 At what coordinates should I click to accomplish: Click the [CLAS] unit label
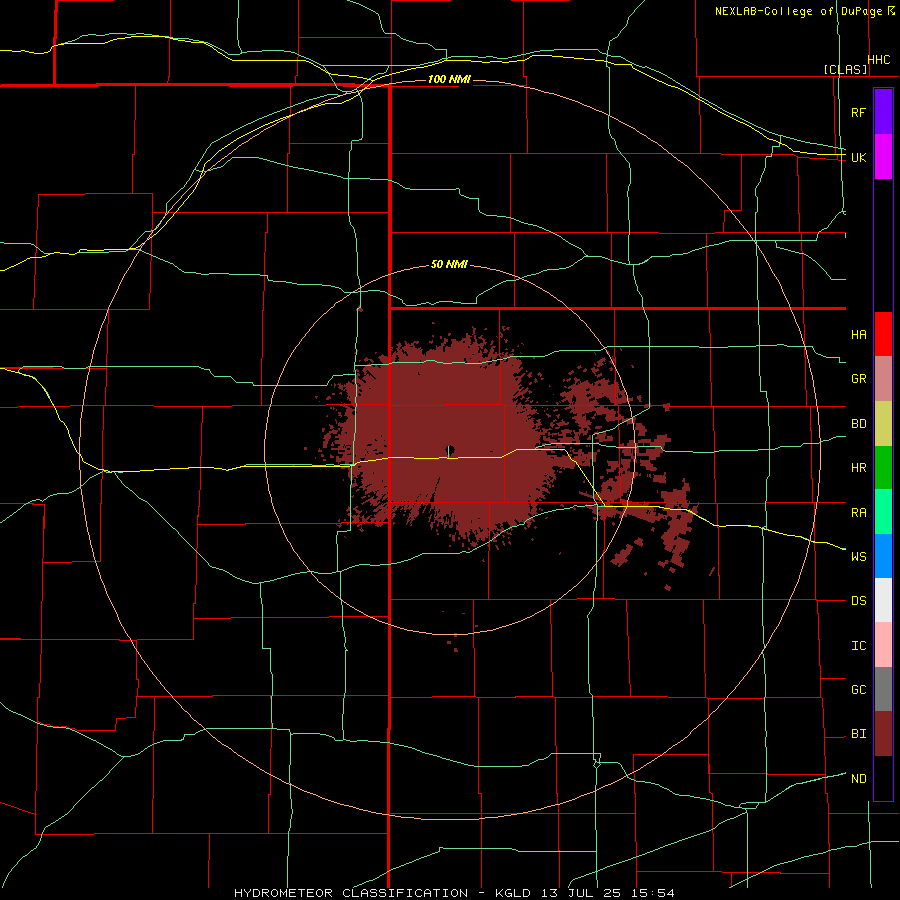pos(845,70)
